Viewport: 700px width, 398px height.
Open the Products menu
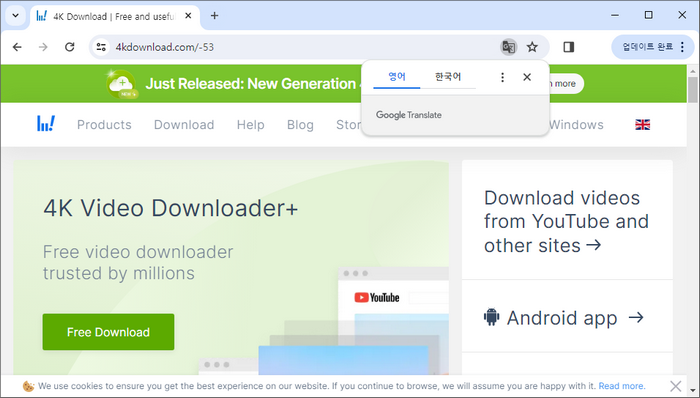[104, 124]
